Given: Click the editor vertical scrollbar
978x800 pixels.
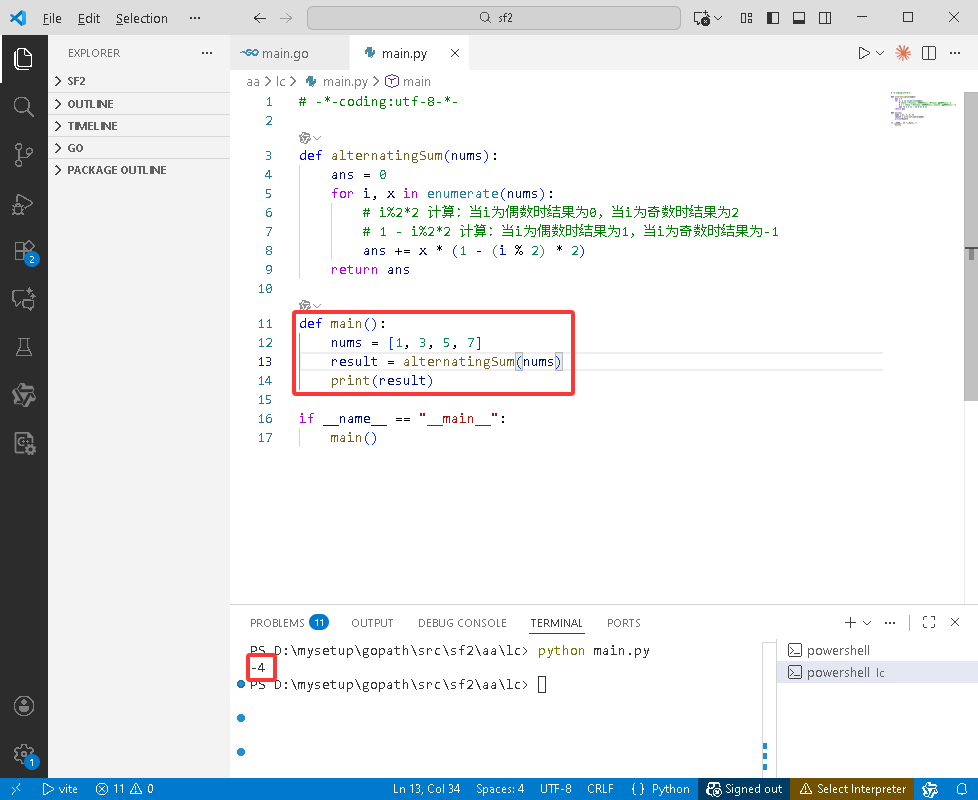Looking at the screenshot, I should [971, 247].
